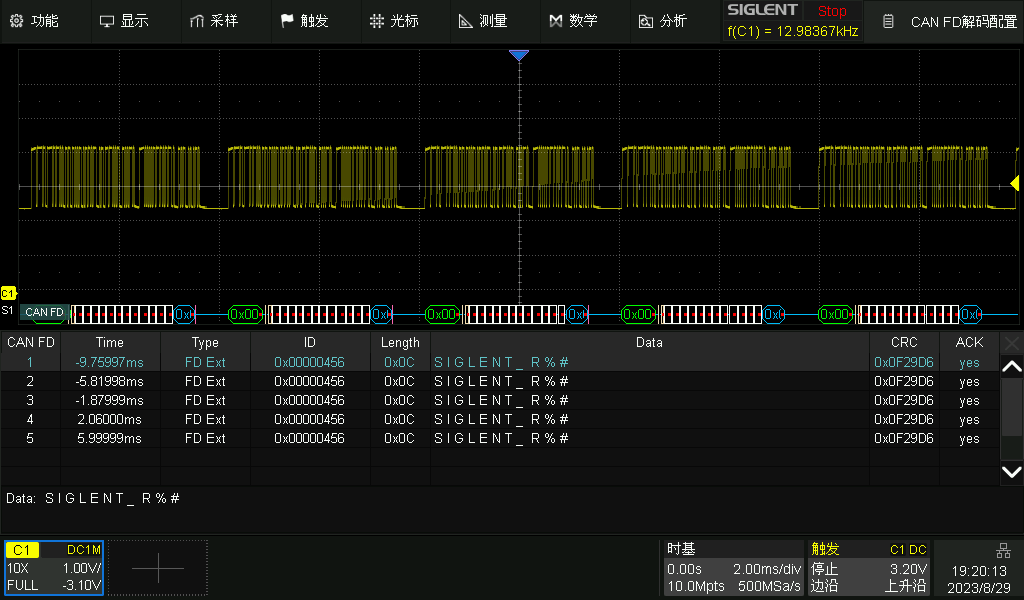The height and width of the screenshot is (600, 1024).
Task: Click the yellow trigger level arrow
Action: point(1014,184)
